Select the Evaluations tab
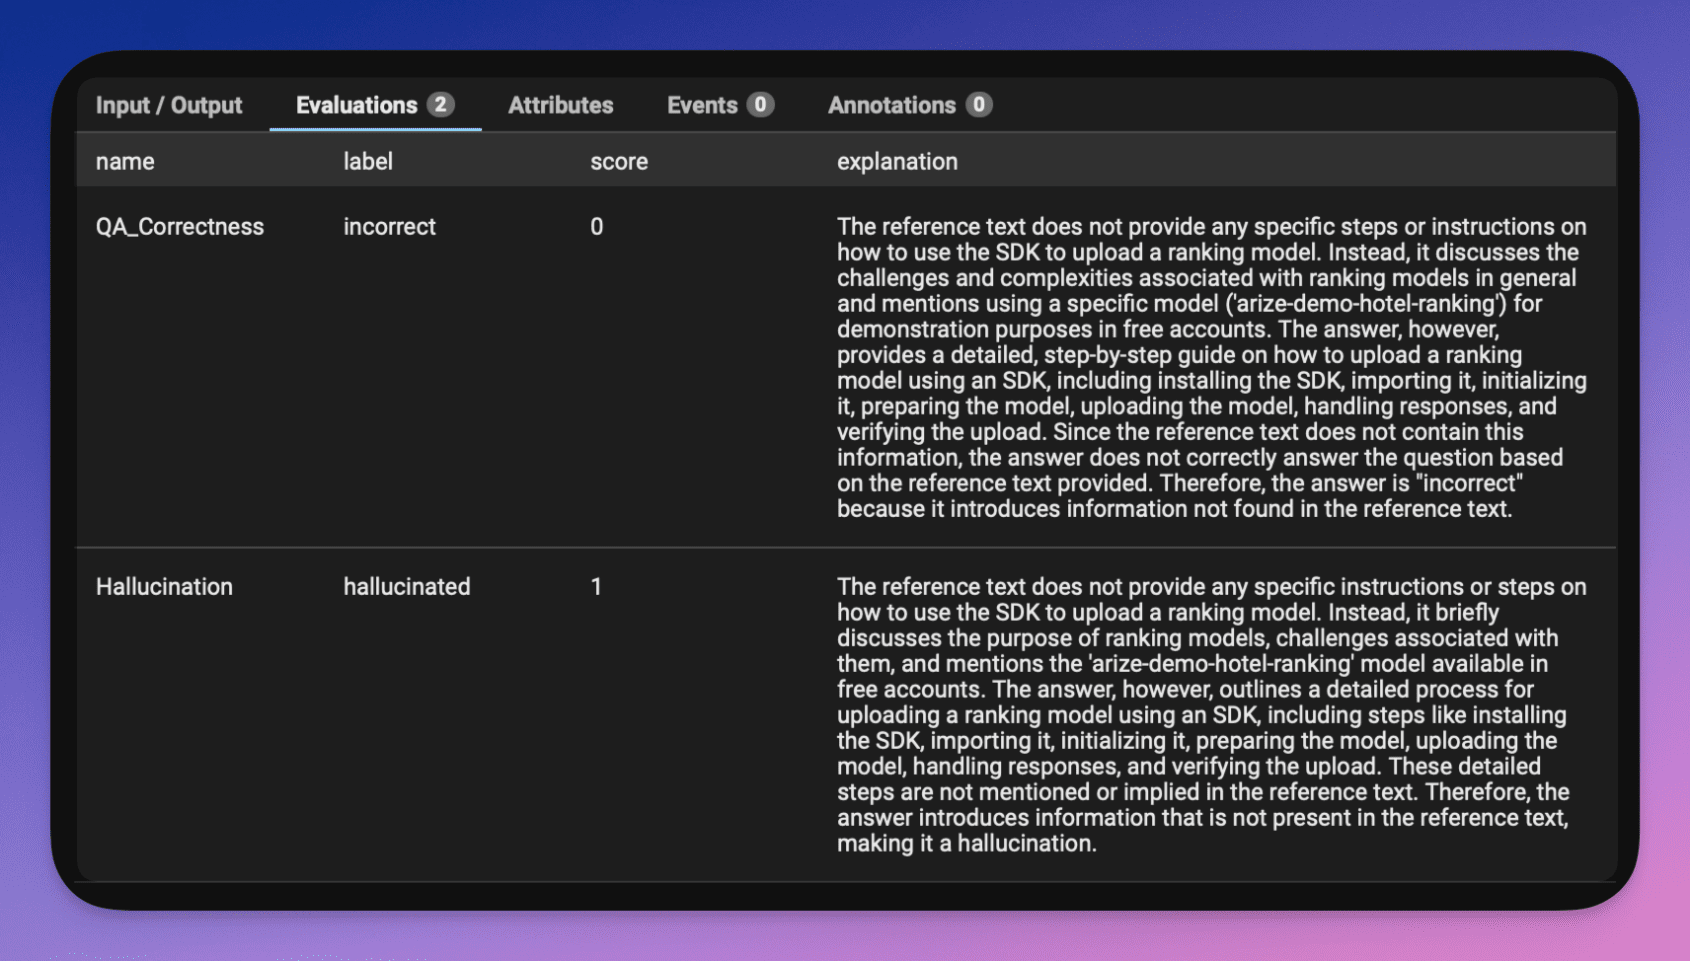The height and width of the screenshot is (961, 1690). (x=356, y=105)
